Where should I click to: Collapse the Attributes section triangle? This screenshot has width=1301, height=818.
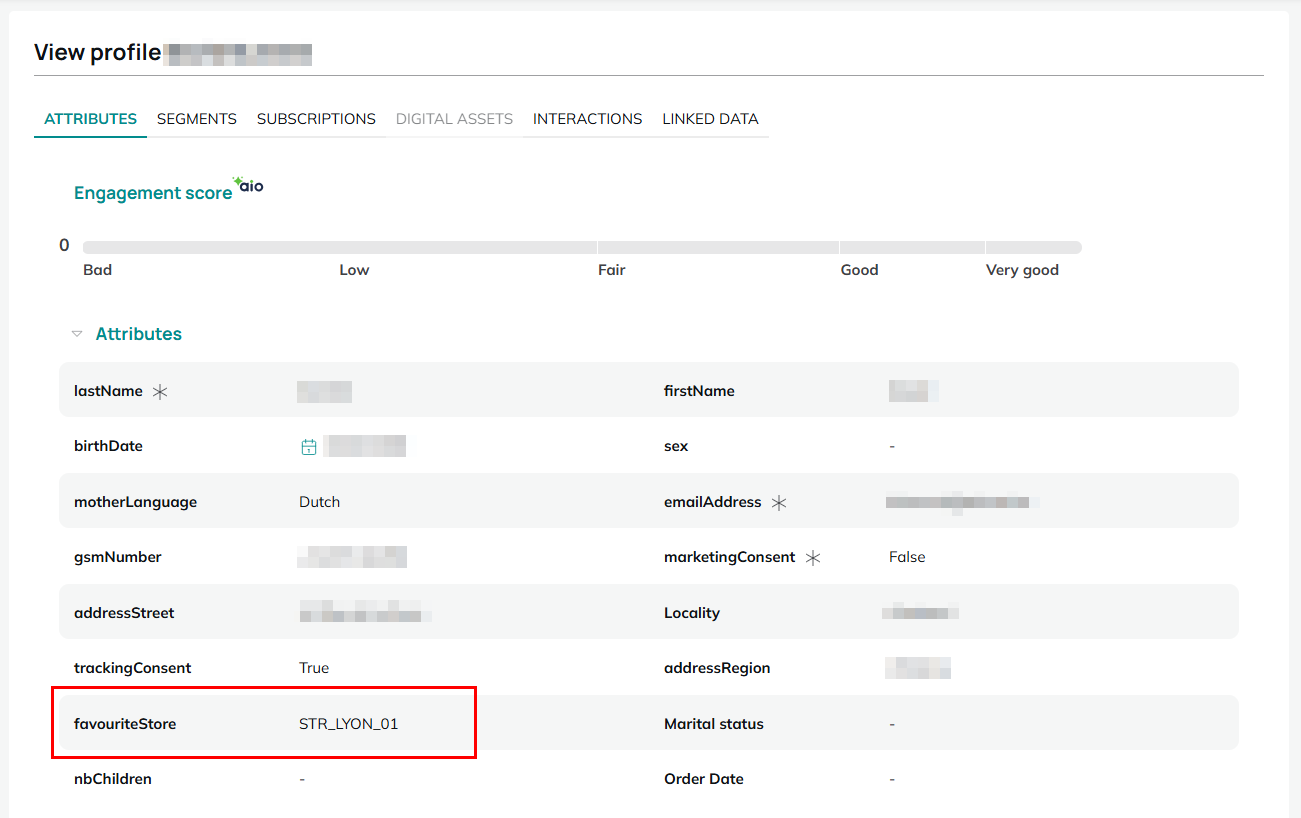tap(77, 334)
